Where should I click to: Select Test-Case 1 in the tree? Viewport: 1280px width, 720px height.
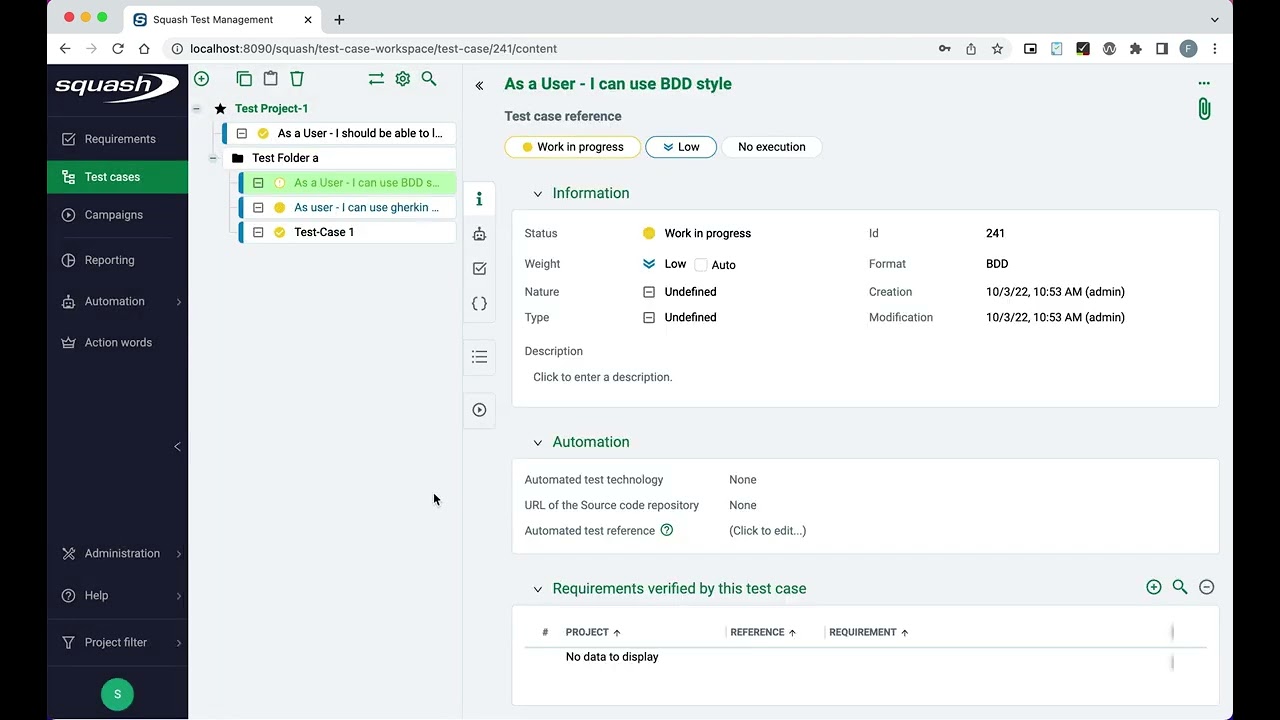324,232
